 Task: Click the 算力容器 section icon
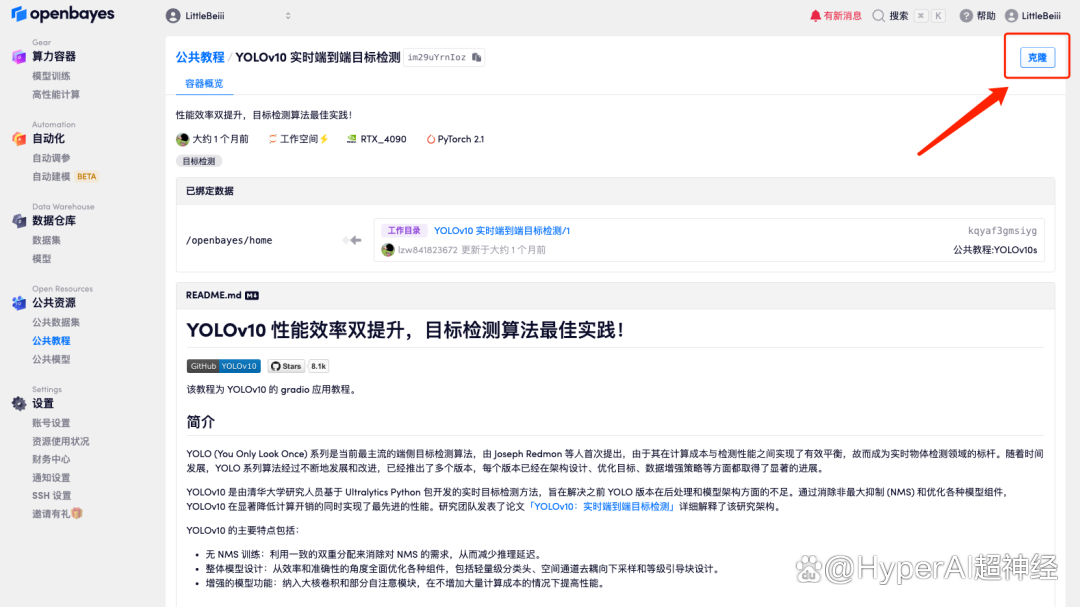point(19,56)
